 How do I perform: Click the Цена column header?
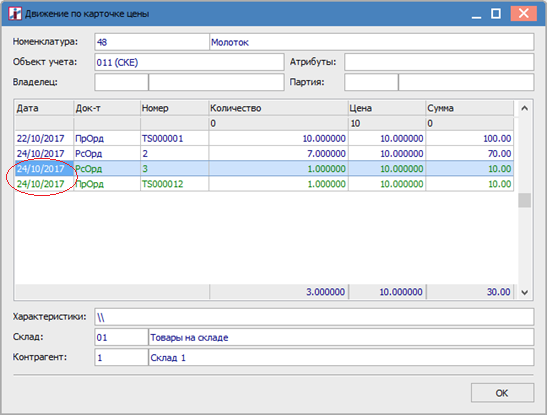(x=387, y=108)
